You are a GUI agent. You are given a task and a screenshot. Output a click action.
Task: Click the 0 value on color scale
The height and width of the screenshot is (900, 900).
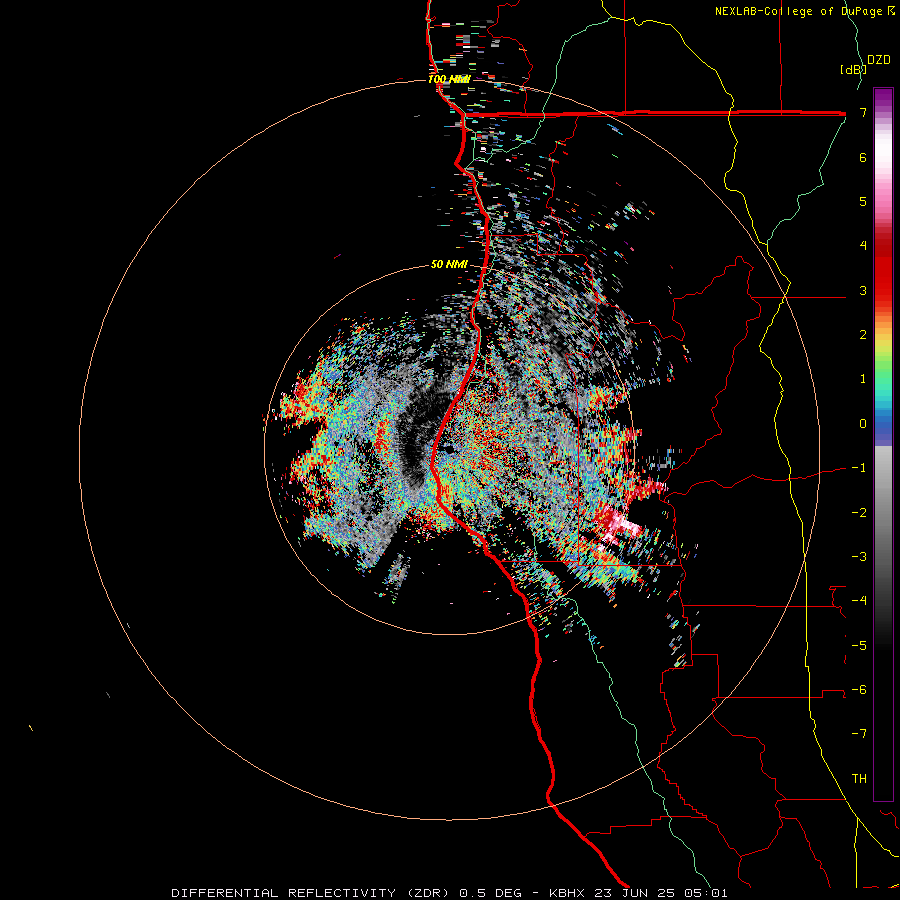[863, 424]
